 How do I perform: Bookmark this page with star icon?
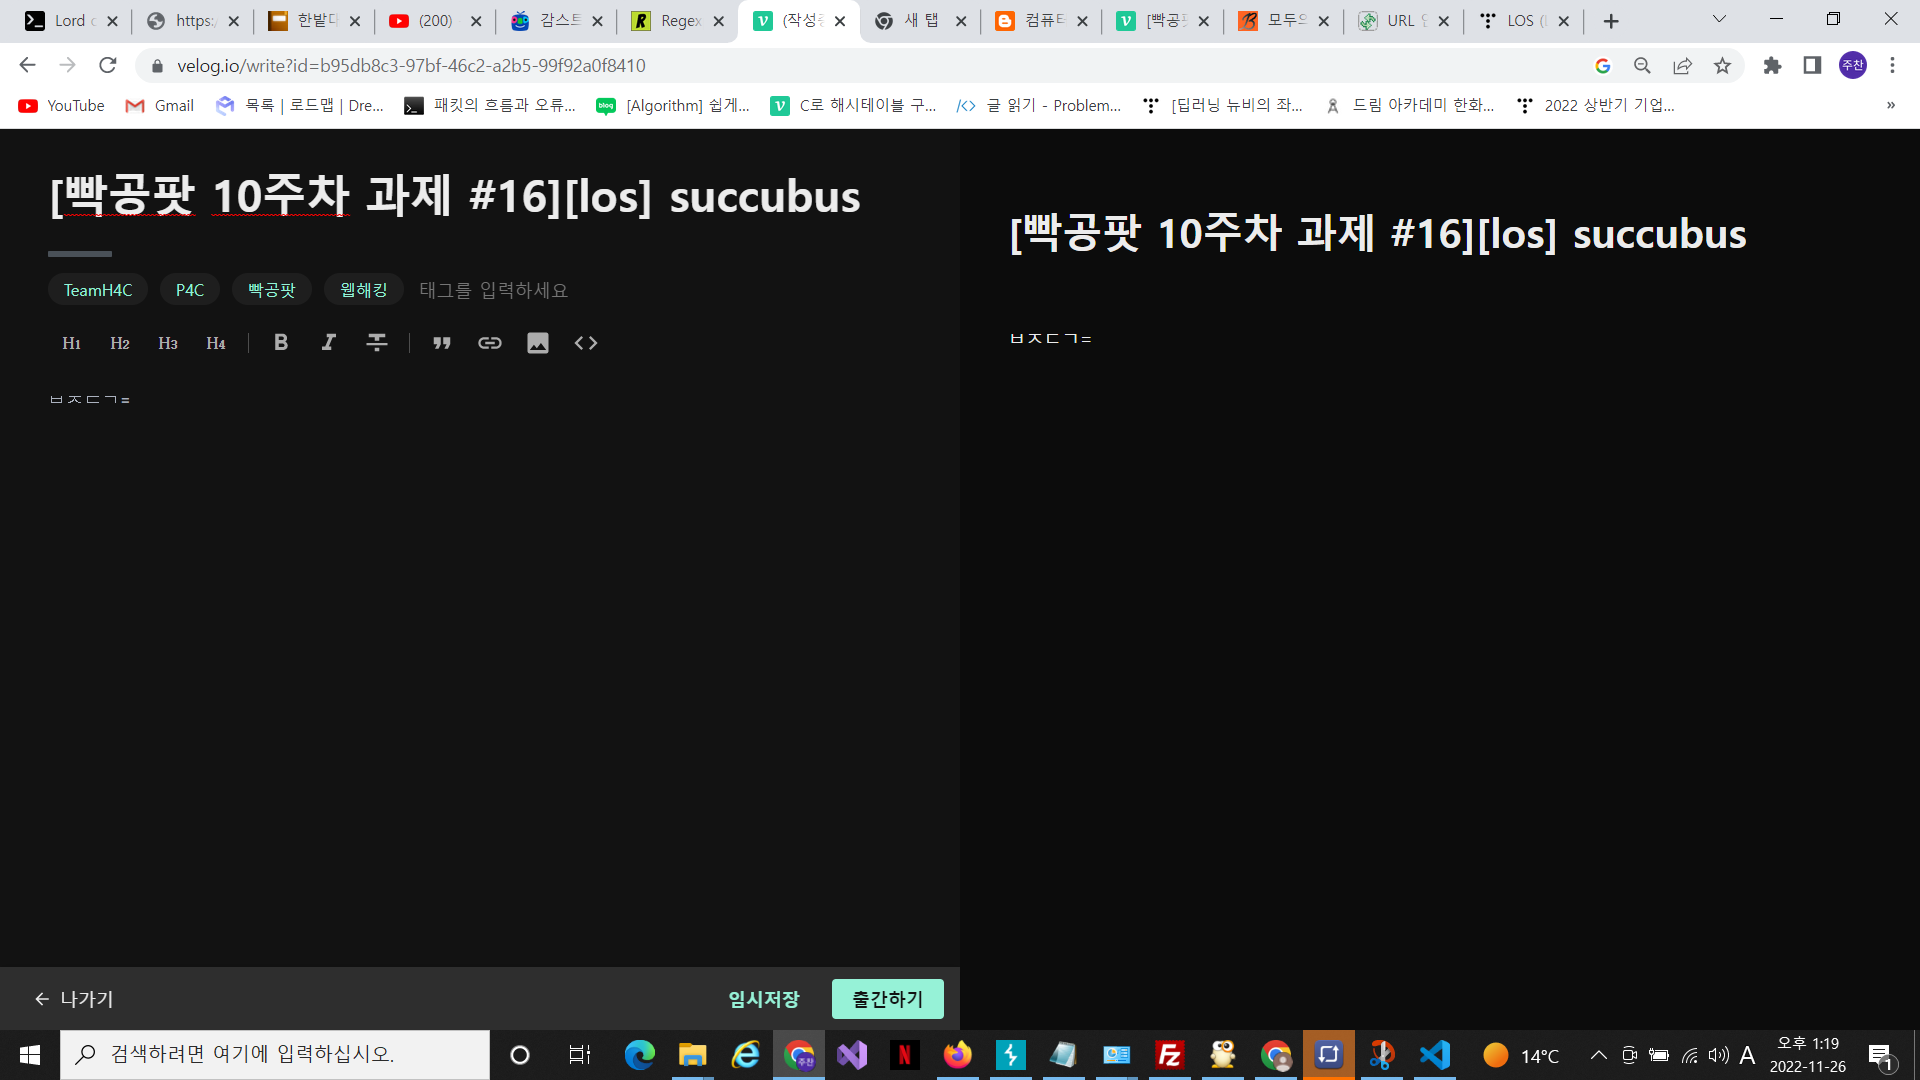pyautogui.click(x=1722, y=65)
